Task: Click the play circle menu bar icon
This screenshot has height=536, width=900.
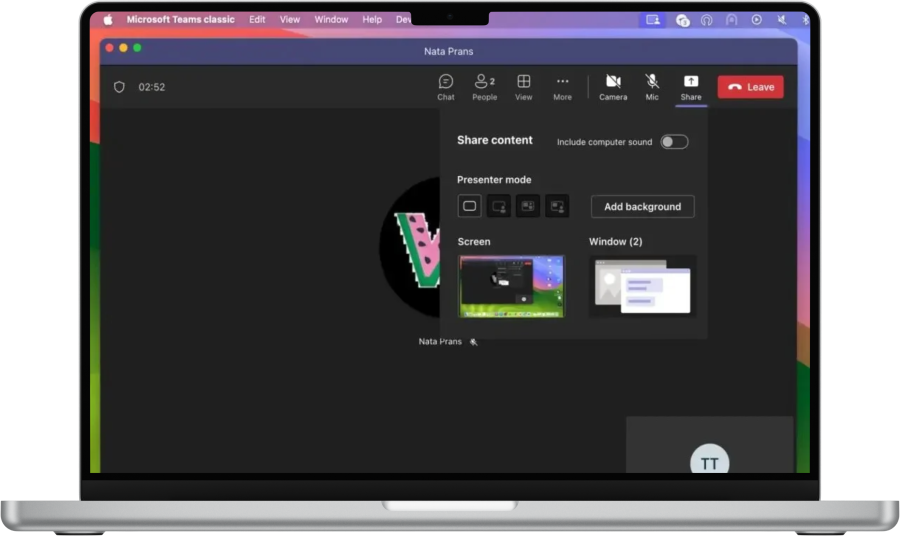Action: (x=757, y=20)
